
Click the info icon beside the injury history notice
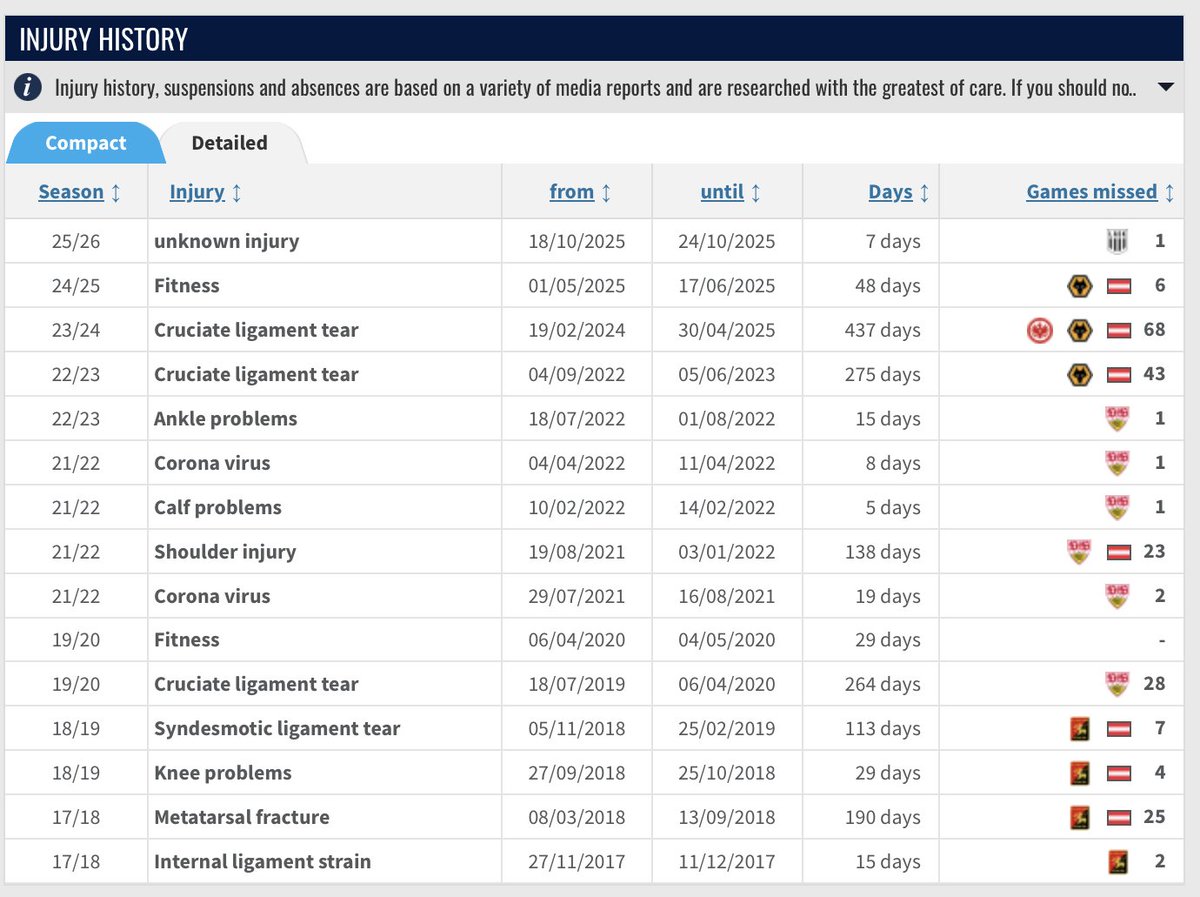pos(28,88)
